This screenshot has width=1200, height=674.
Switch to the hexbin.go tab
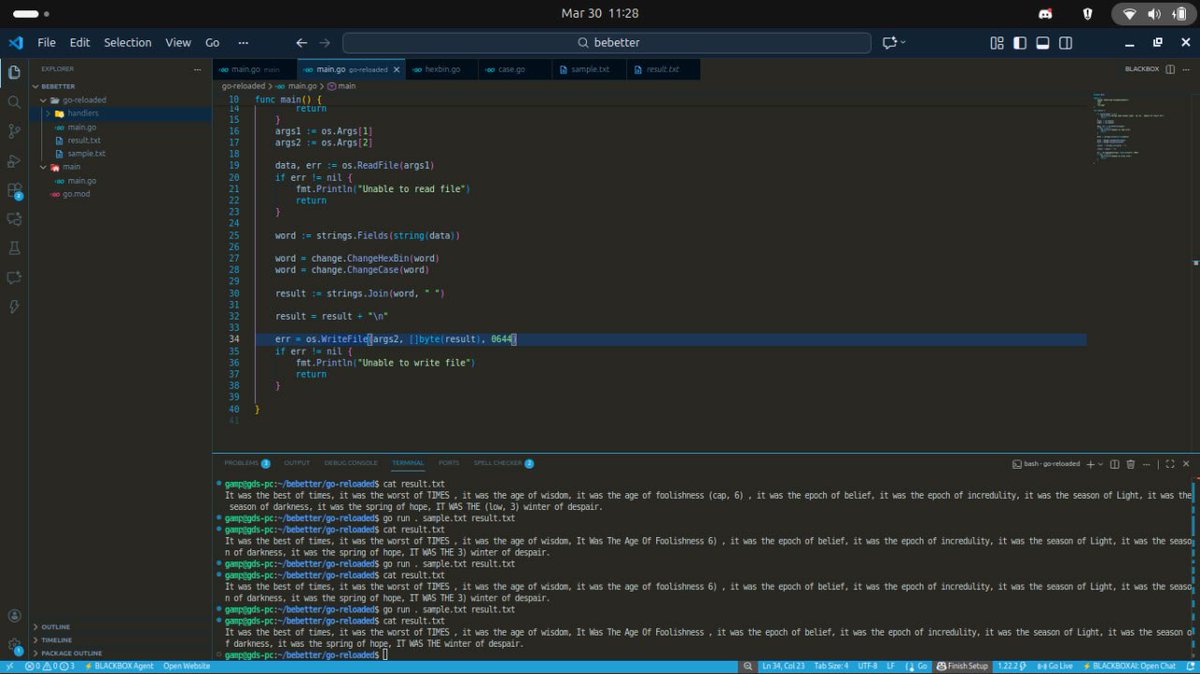(443, 69)
